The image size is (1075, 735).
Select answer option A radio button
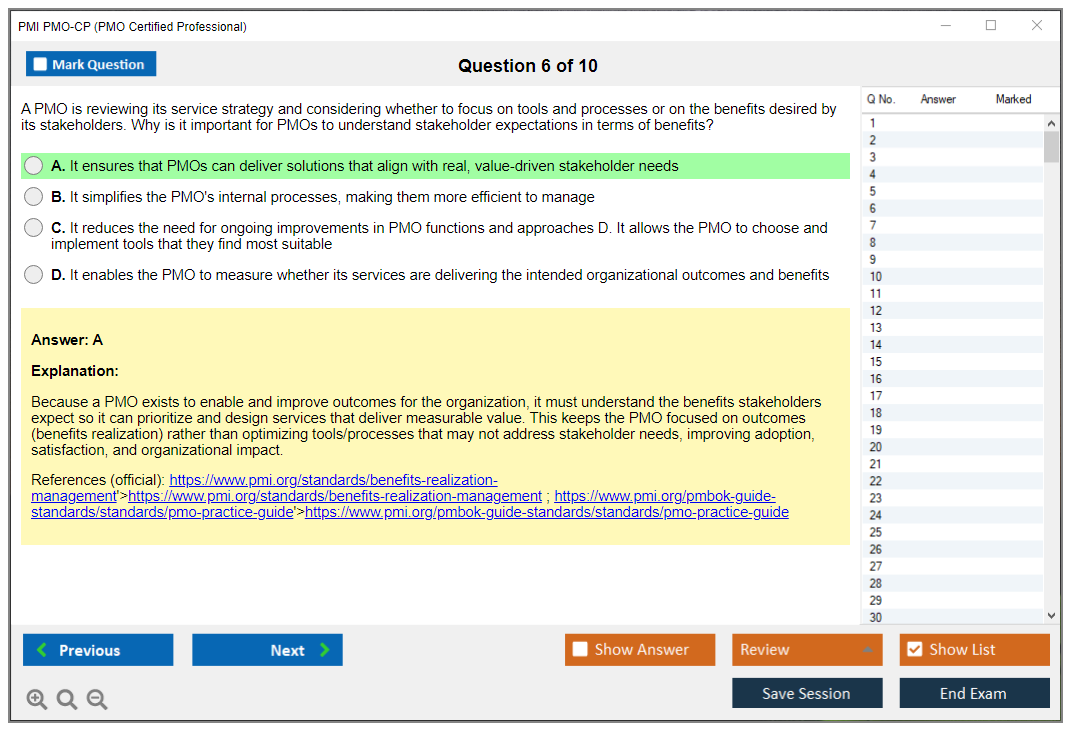33,165
